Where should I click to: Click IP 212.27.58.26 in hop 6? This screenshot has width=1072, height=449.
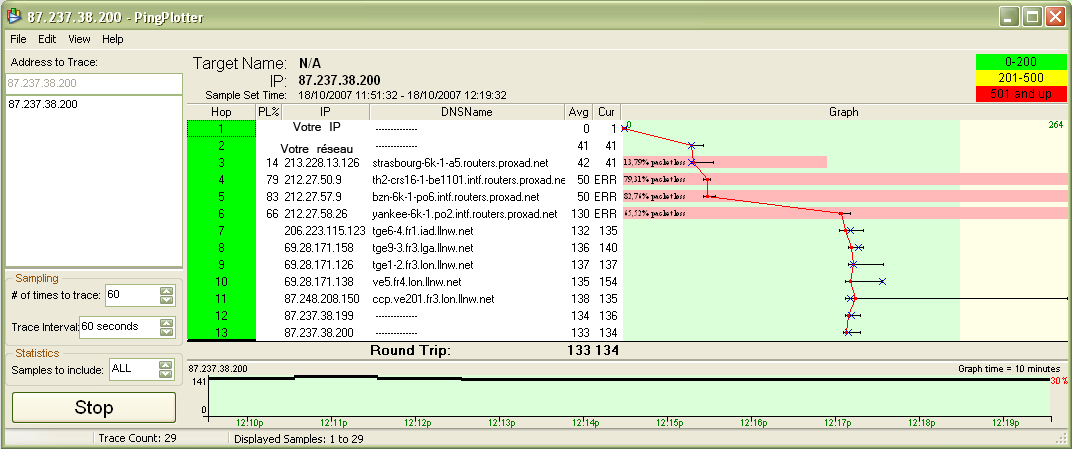pos(315,214)
